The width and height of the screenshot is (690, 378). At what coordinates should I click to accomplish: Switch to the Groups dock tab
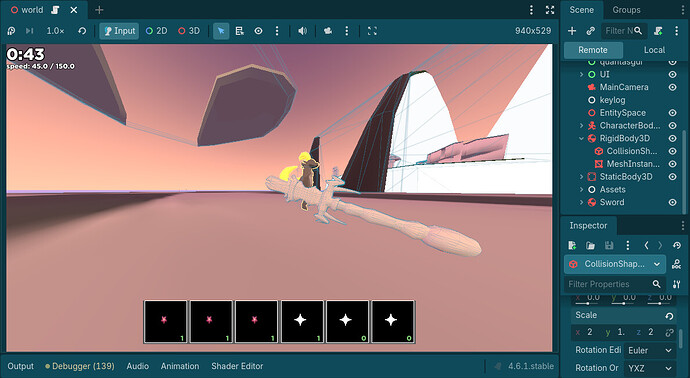[626, 10]
